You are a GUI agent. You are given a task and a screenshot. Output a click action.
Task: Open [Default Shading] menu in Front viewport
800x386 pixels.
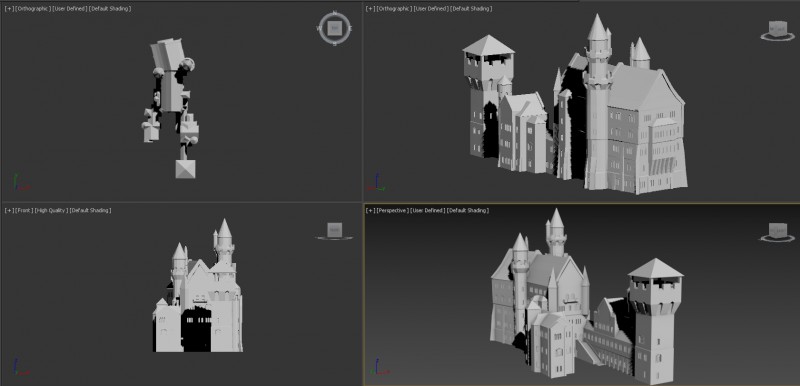[90, 210]
